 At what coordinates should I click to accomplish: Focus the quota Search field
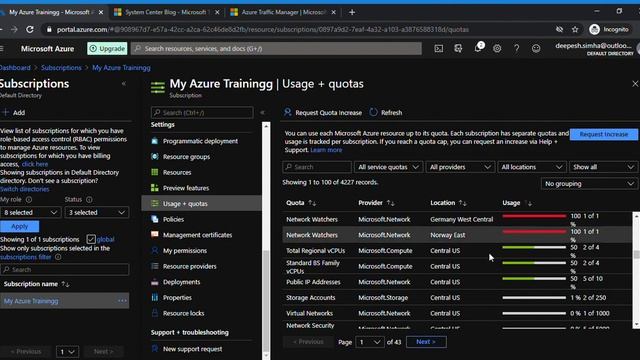[x=317, y=167]
